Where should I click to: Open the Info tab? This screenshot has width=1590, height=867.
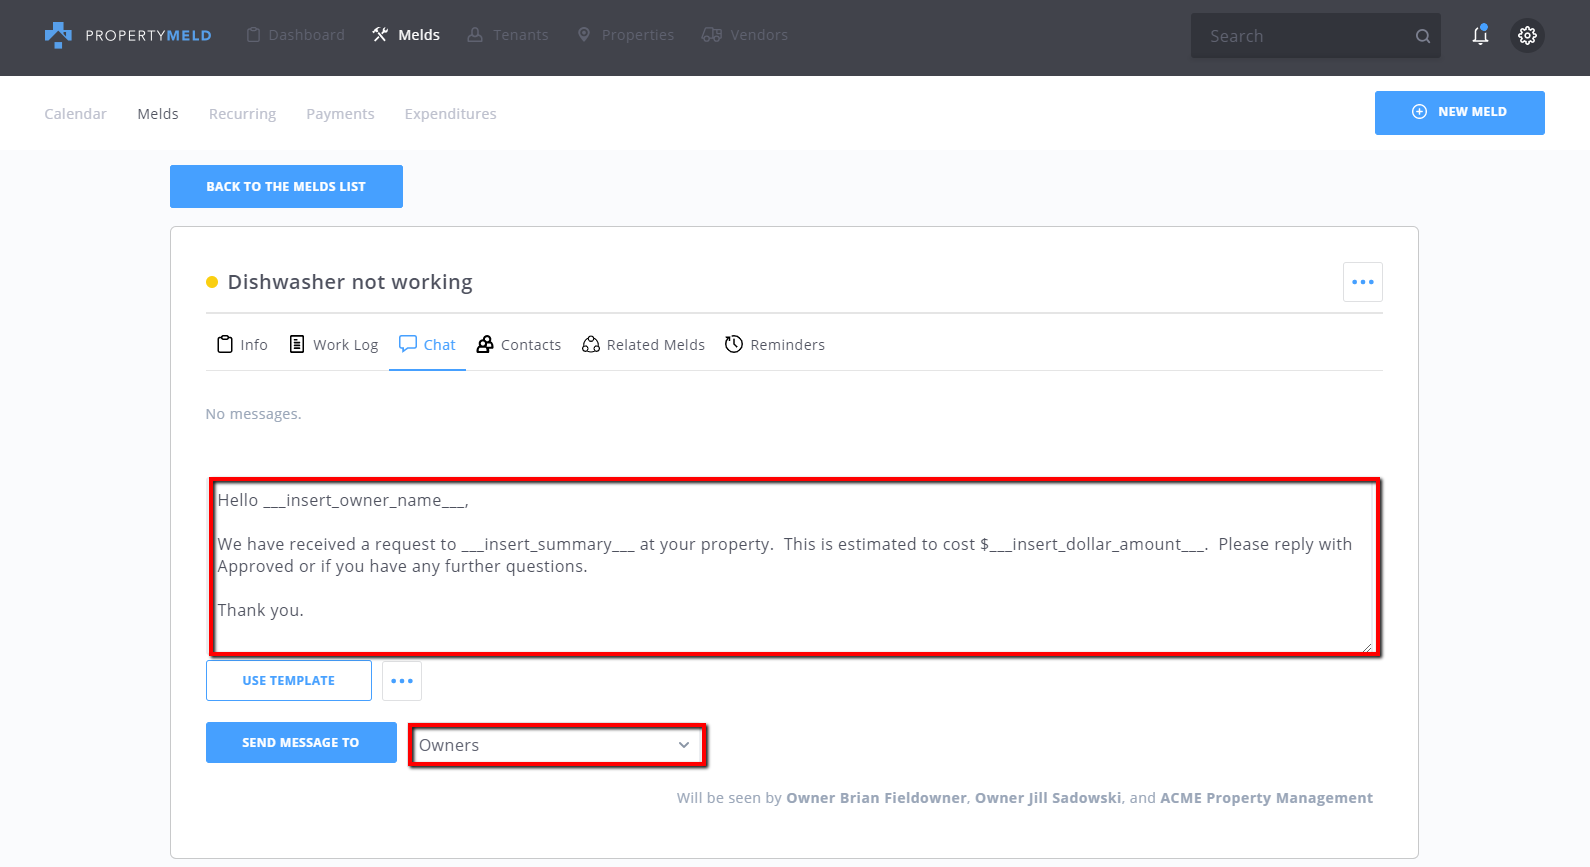pos(243,344)
